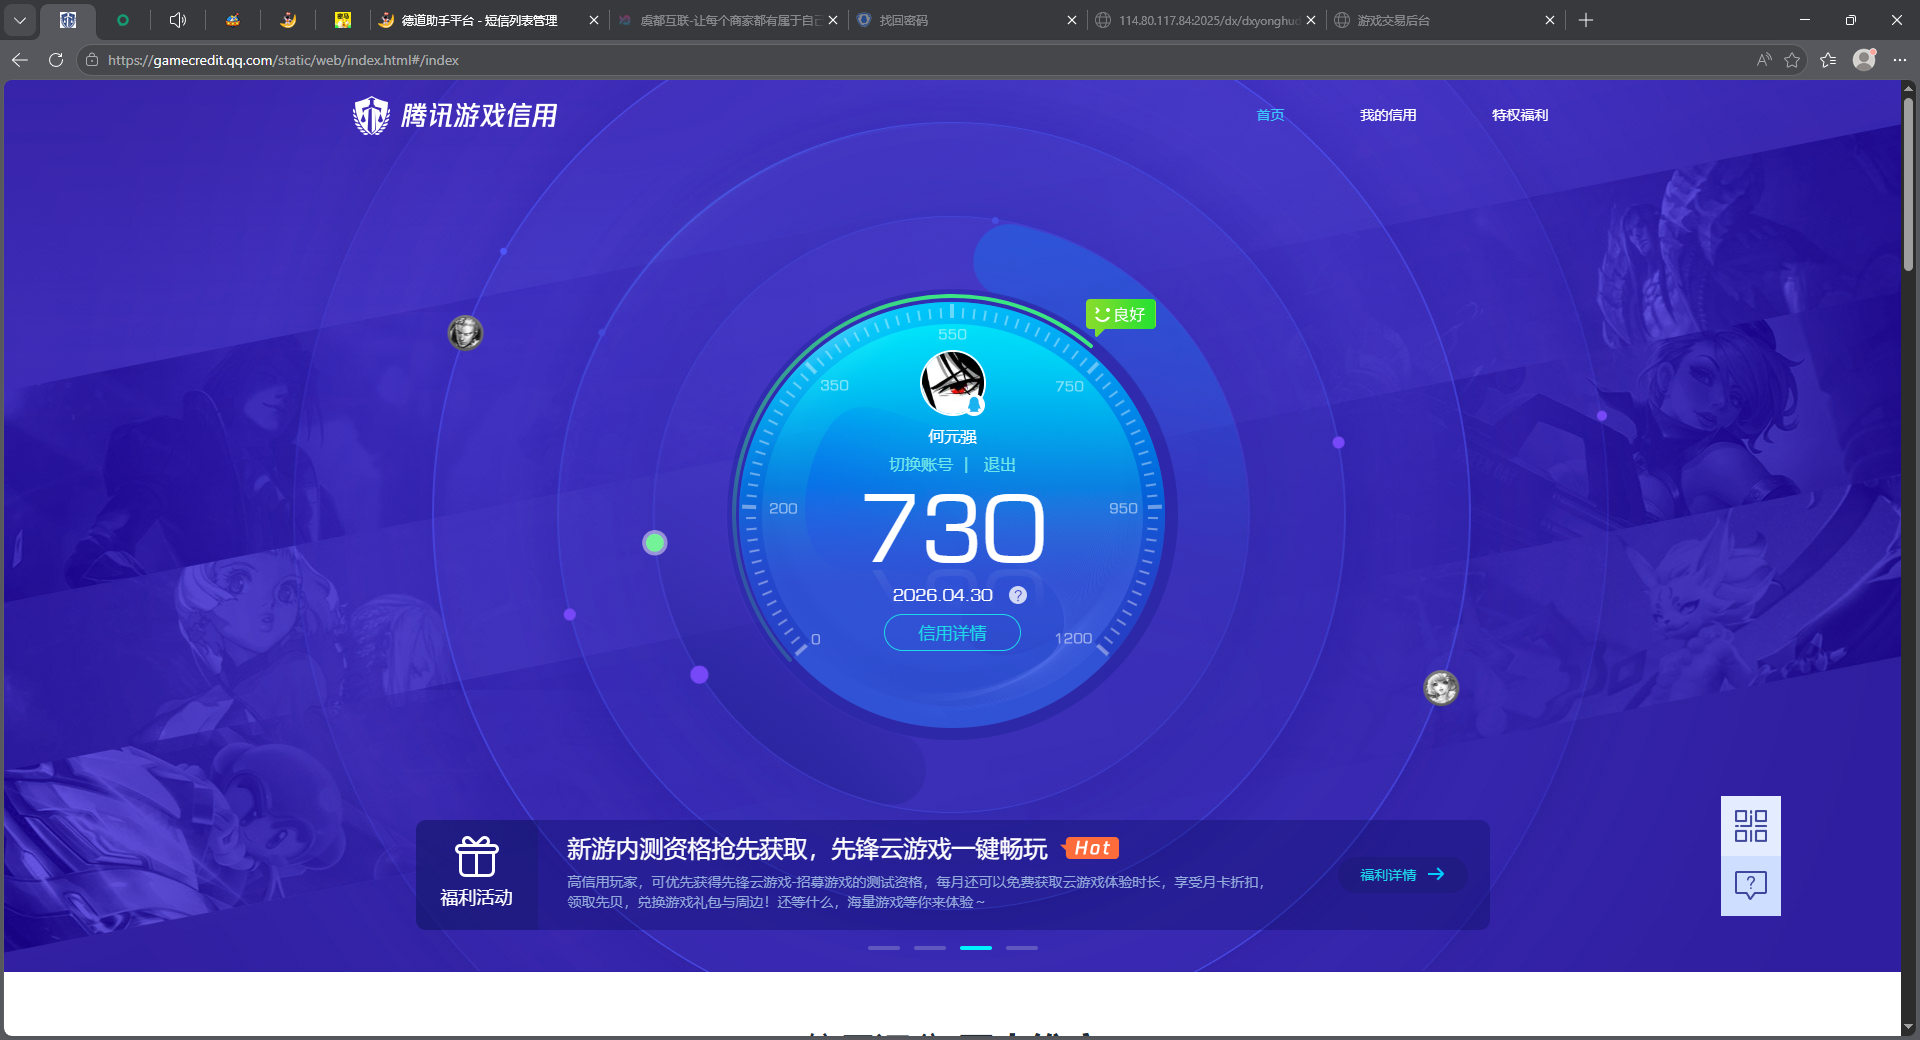The image size is (1920, 1040).
Task: Click the question mark beside 2026.04.30
Action: click(1018, 595)
